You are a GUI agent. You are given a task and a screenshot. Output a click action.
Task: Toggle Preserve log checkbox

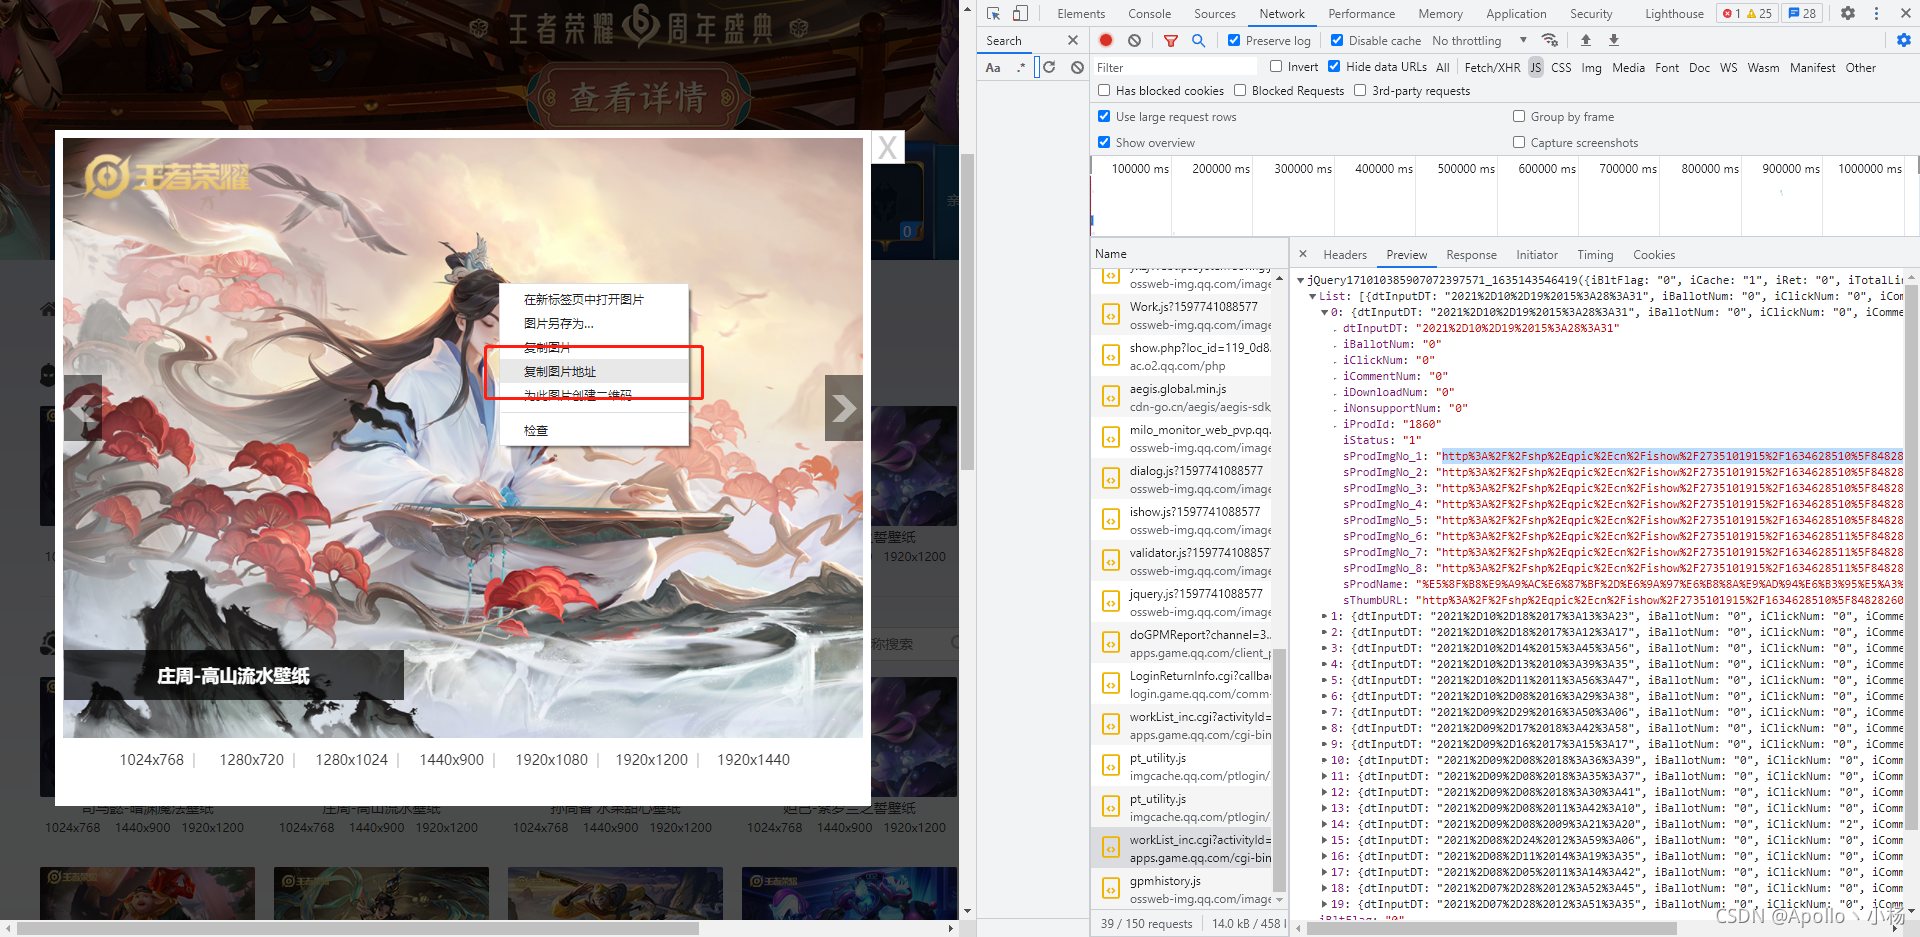pyautogui.click(x=1234, y=40)
